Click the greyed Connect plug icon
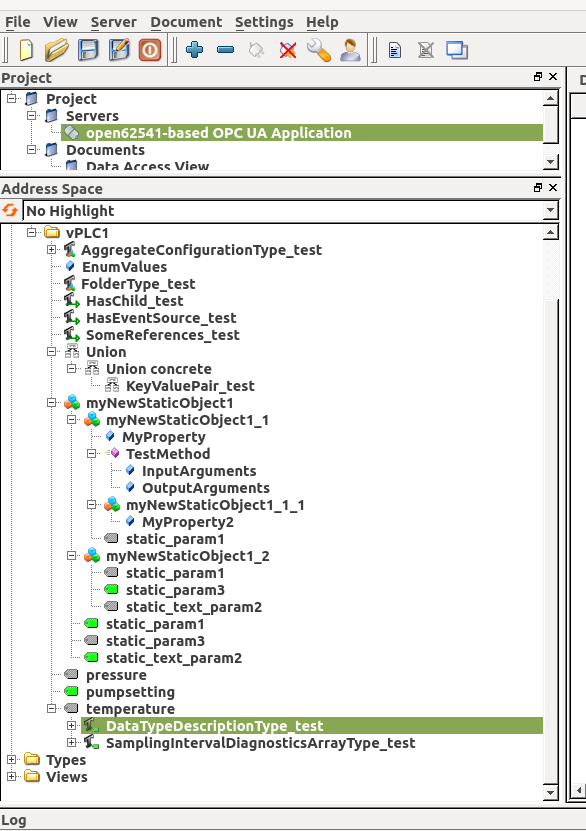This screenshot has width=586, height=831. click(x=256, y=50)
